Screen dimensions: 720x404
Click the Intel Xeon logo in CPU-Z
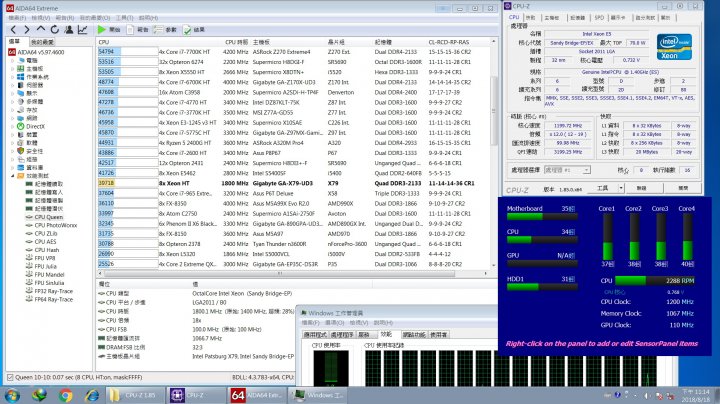pyautogui.click(x=674, y=47)
